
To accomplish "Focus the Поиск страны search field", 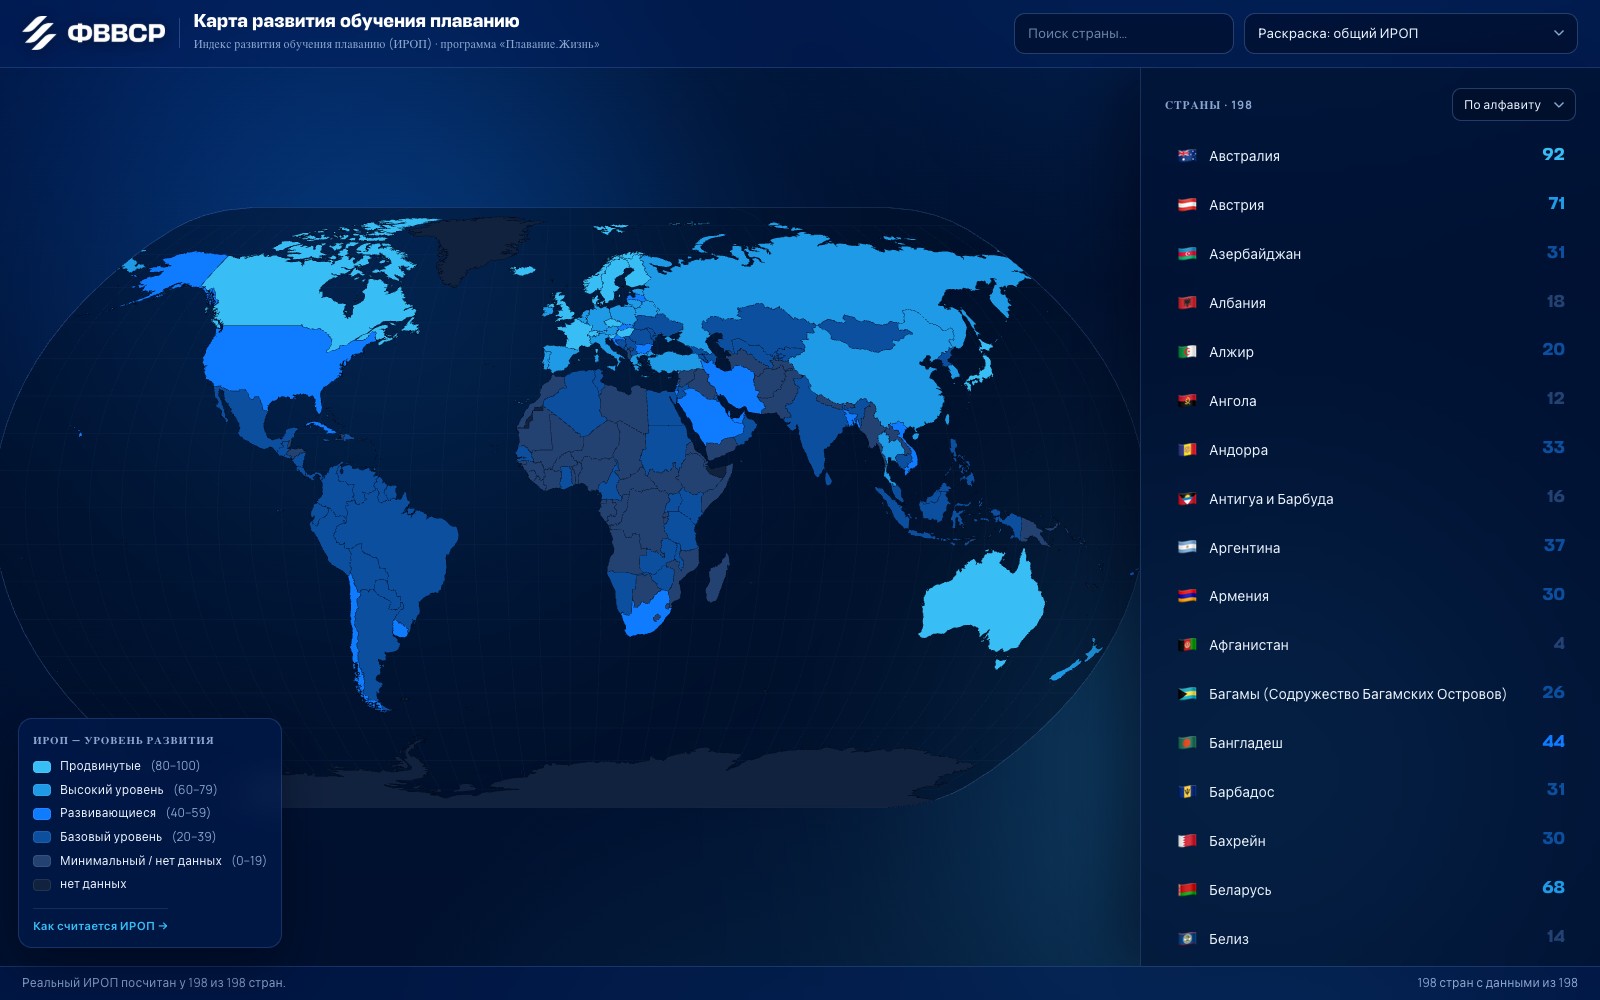I will [x=1123, y=33].
